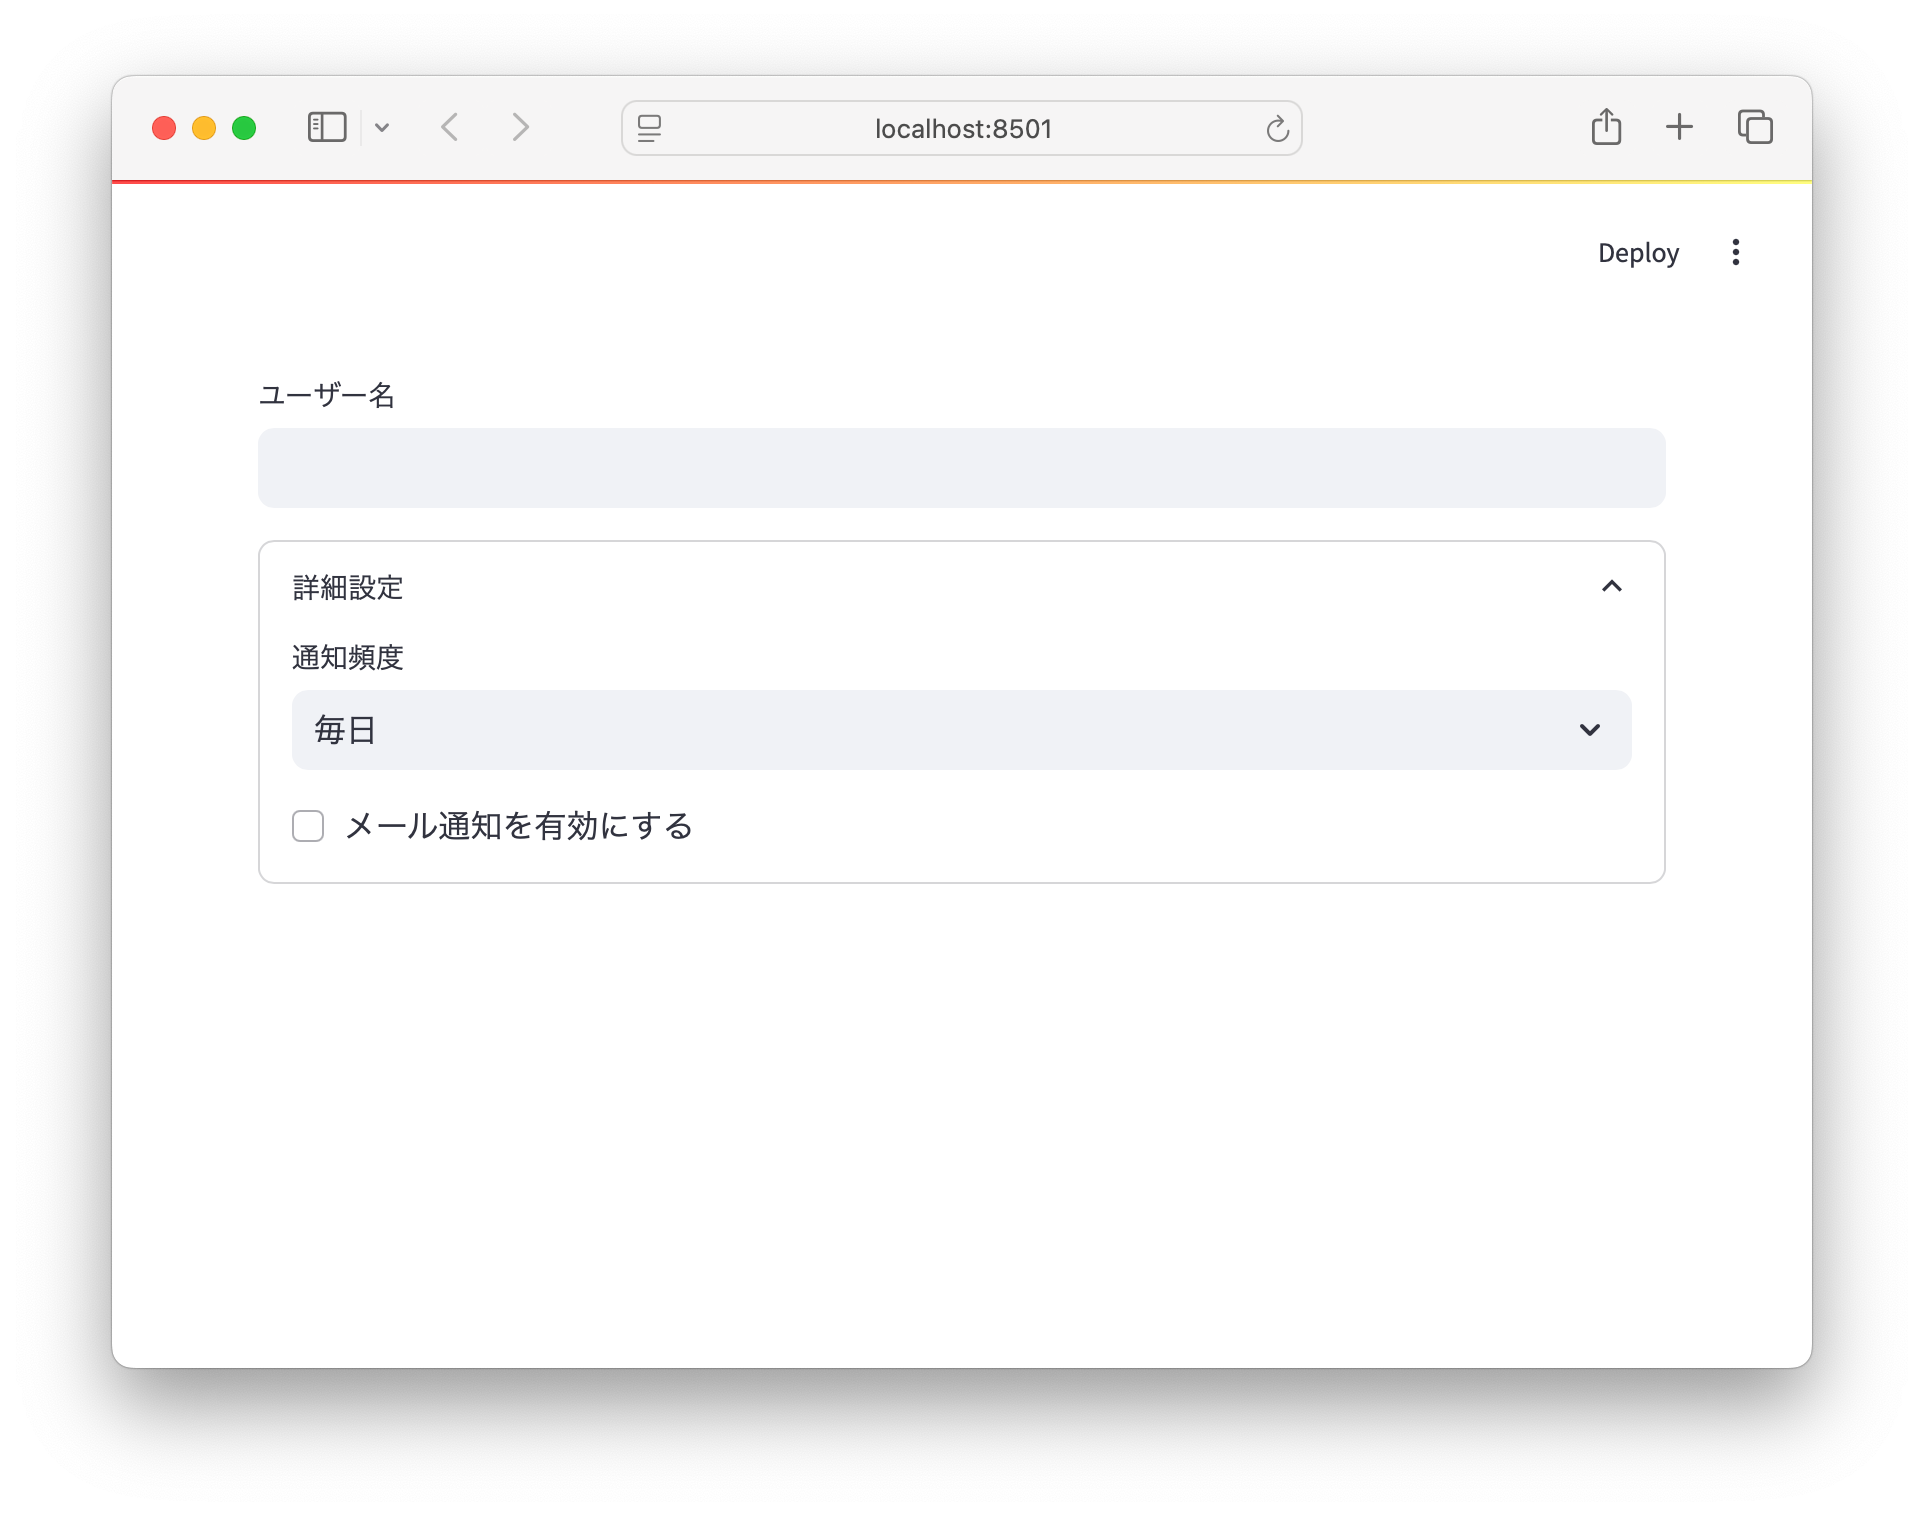The image size is (1924, 1516).
Task: Click the 詳細設定 header text
Action: click(346, 588)
